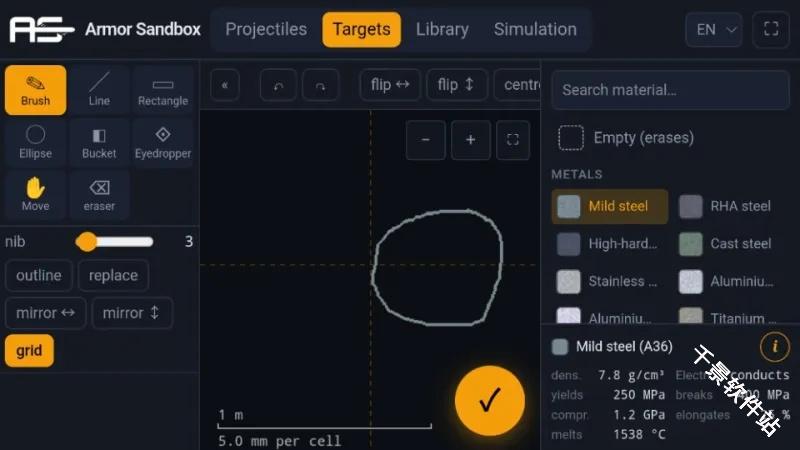800x450 pixels.
Task: Click the centre button in toolbar
Action: pos(517,85)
